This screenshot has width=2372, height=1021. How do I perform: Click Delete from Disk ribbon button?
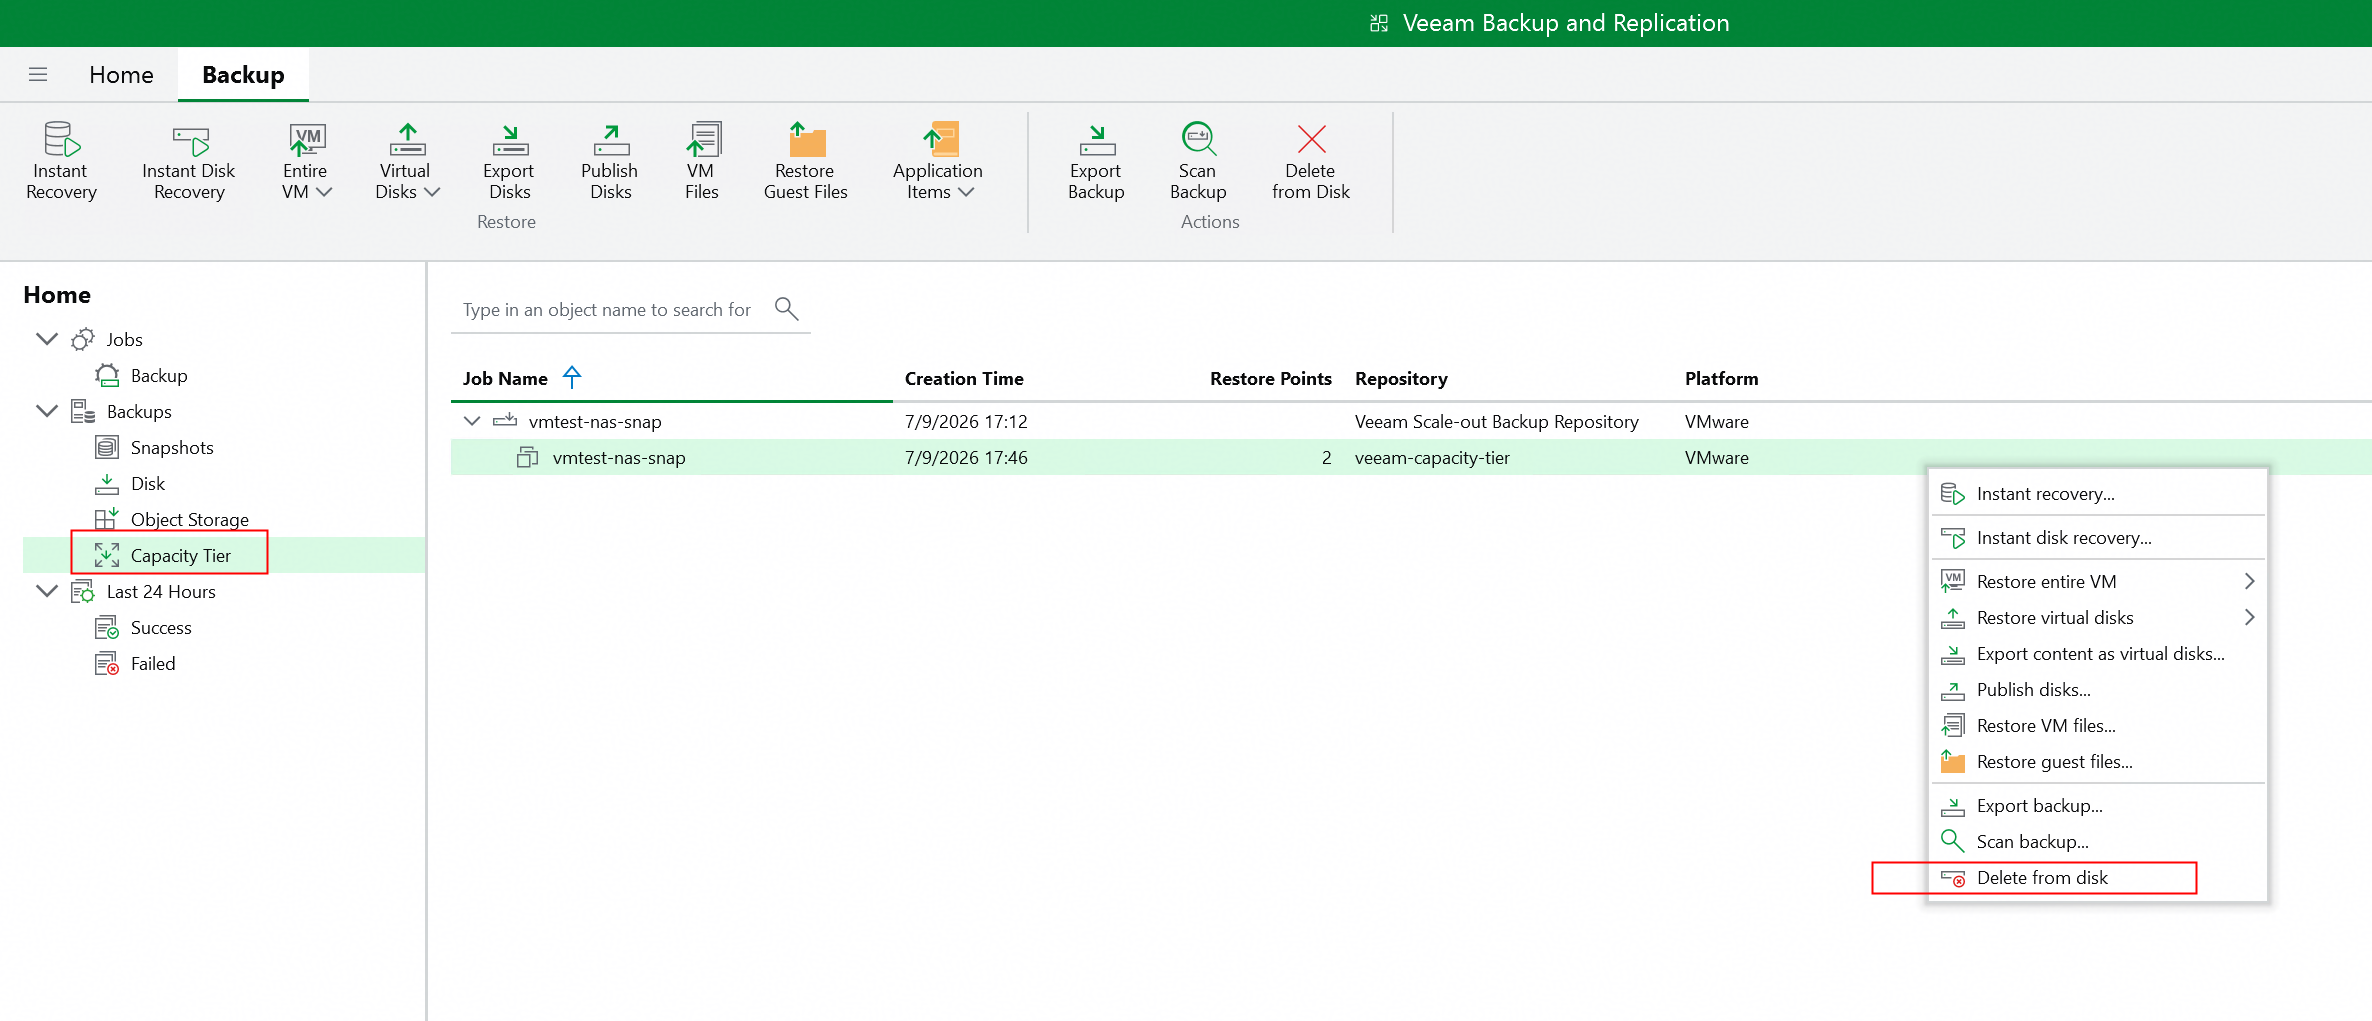pyautogui.click(x=1311, y=161)
